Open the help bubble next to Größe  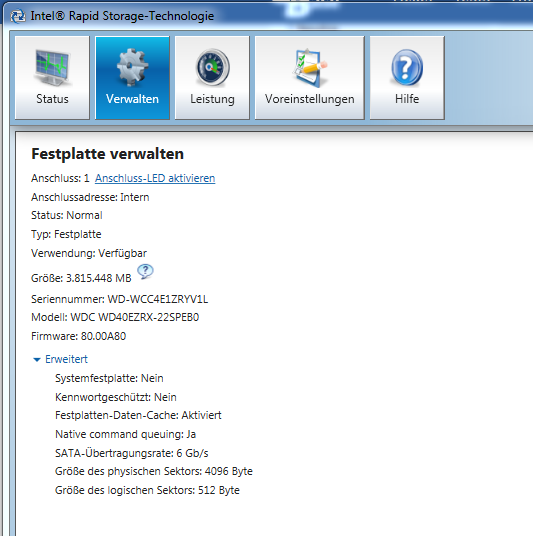tap(145, 271)
